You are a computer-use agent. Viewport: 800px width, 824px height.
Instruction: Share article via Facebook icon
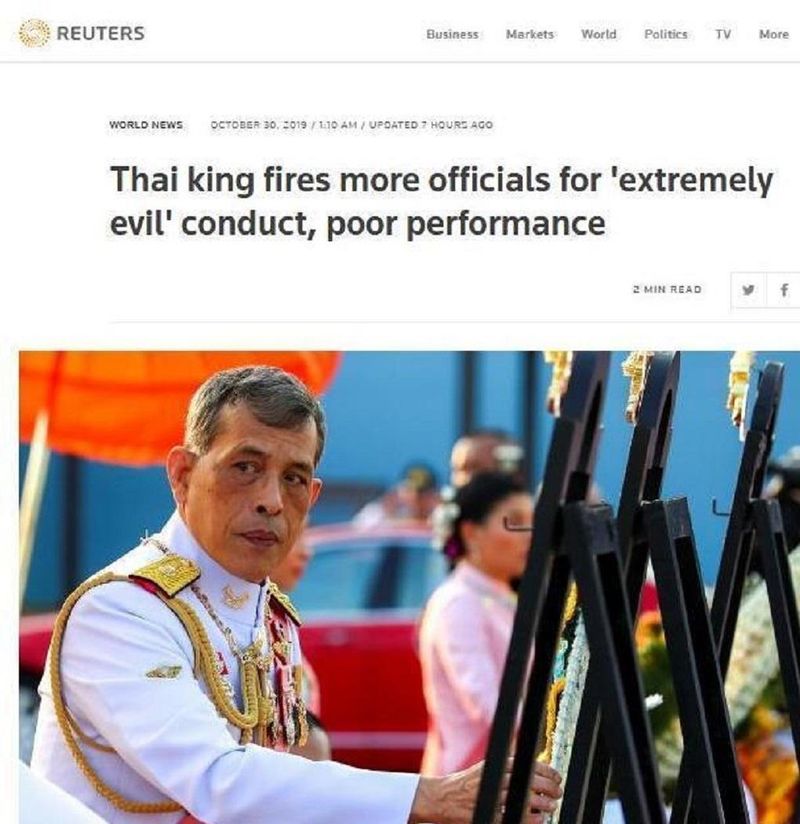click(784, 290)
